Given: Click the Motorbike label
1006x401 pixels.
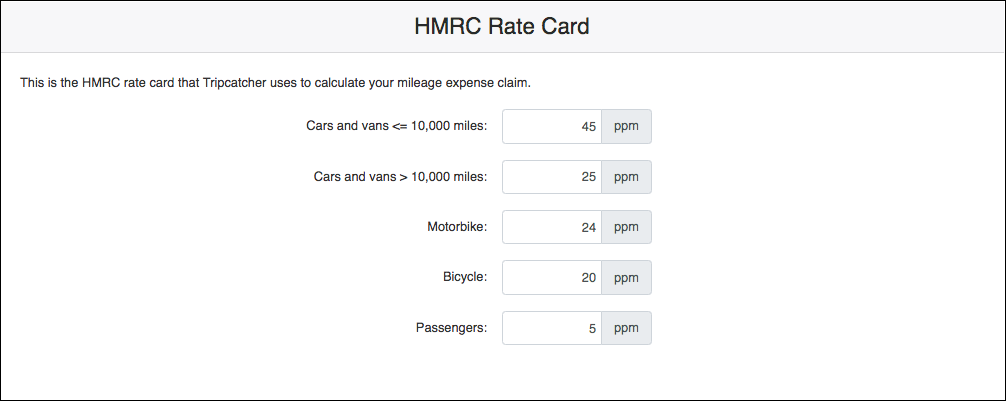Looking at the screenshot, I should (x=457, y=227).
